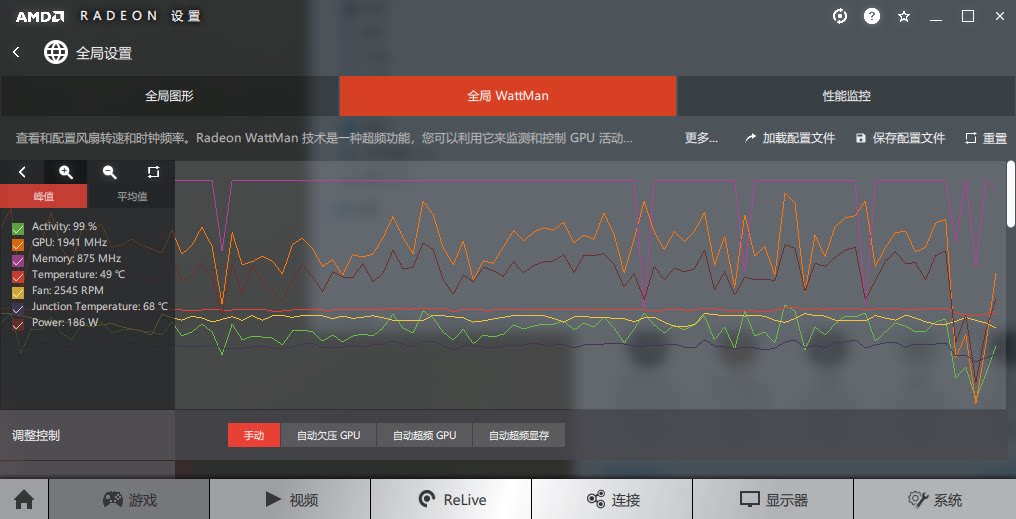1016x519 pixels.
Task: Switch to the 全局图形 tab
Action: click(x=169, y=96)
